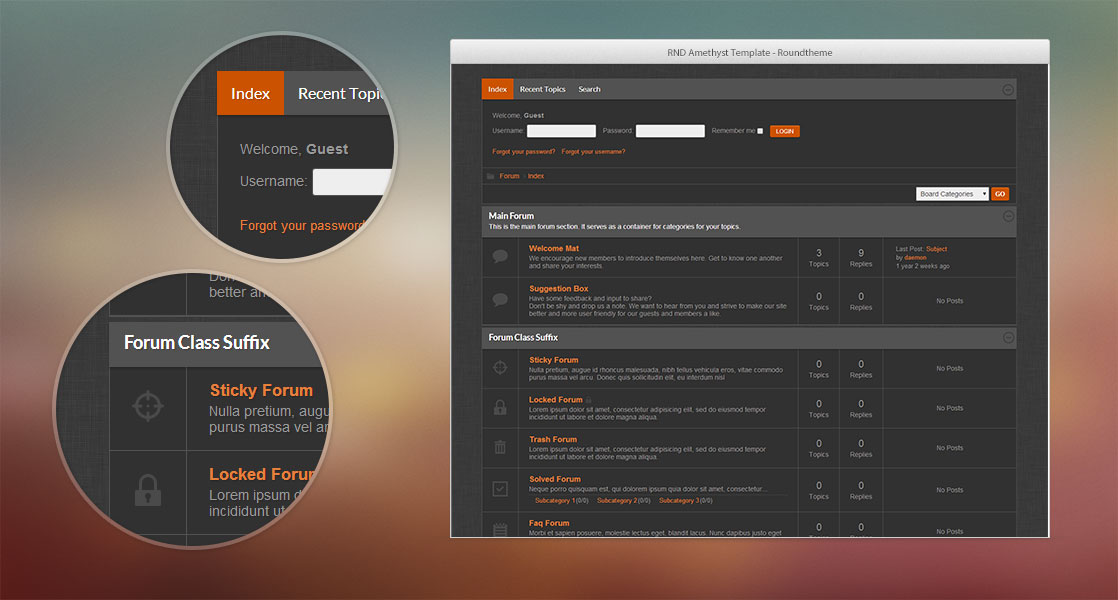
Task: Switch to the Recent Topics tab in the forum window
Action: tap(543, 89)
